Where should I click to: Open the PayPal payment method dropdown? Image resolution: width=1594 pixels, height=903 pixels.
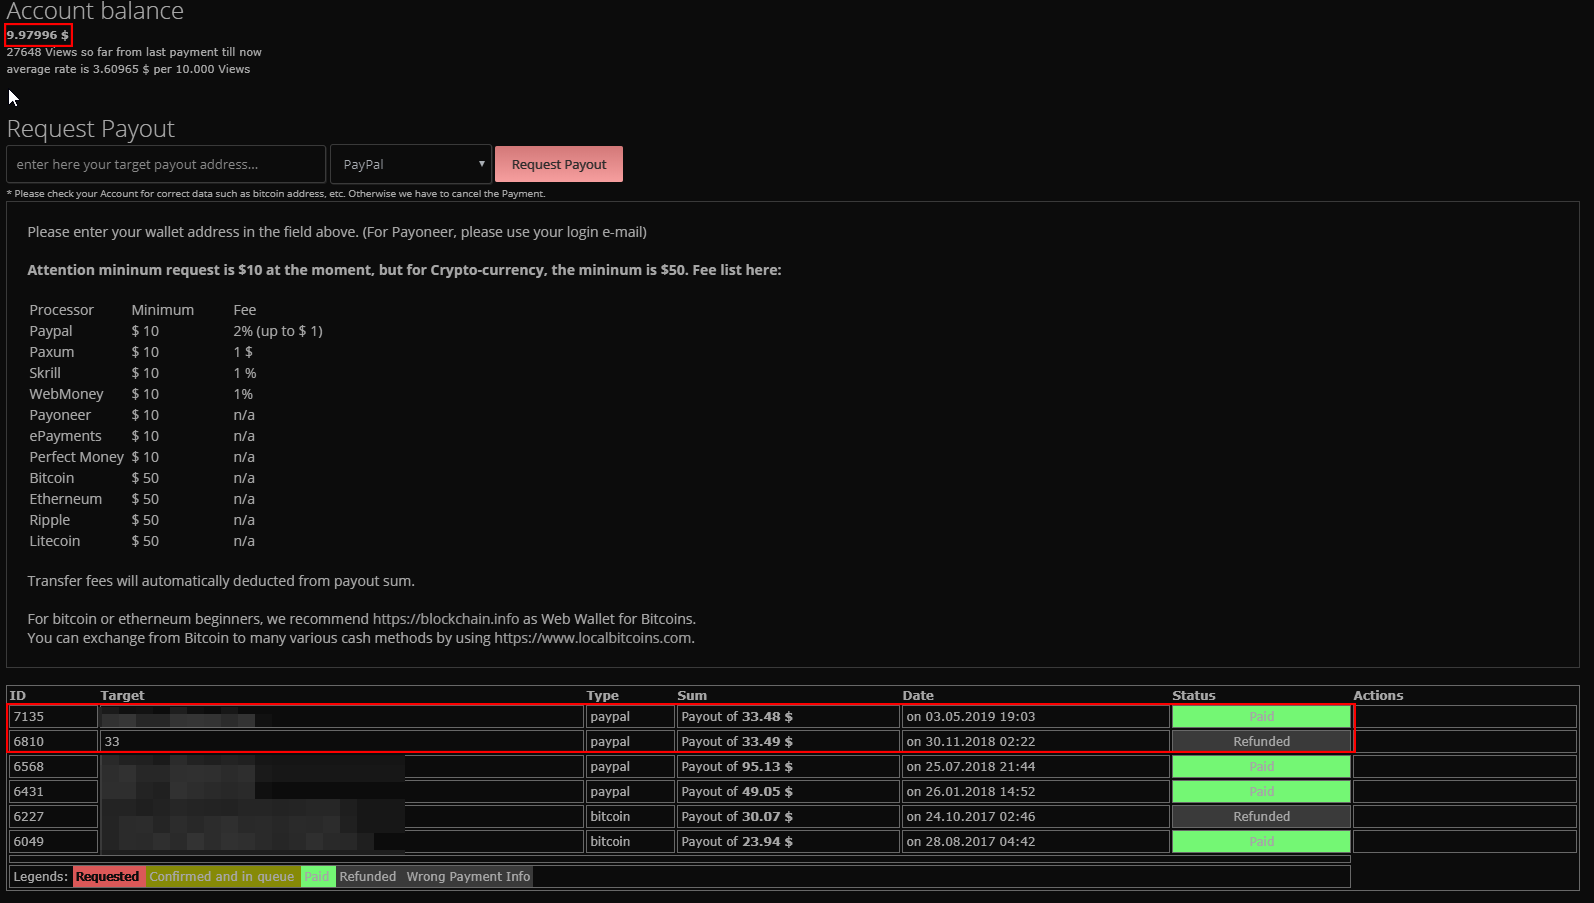(x=411, y=165)
